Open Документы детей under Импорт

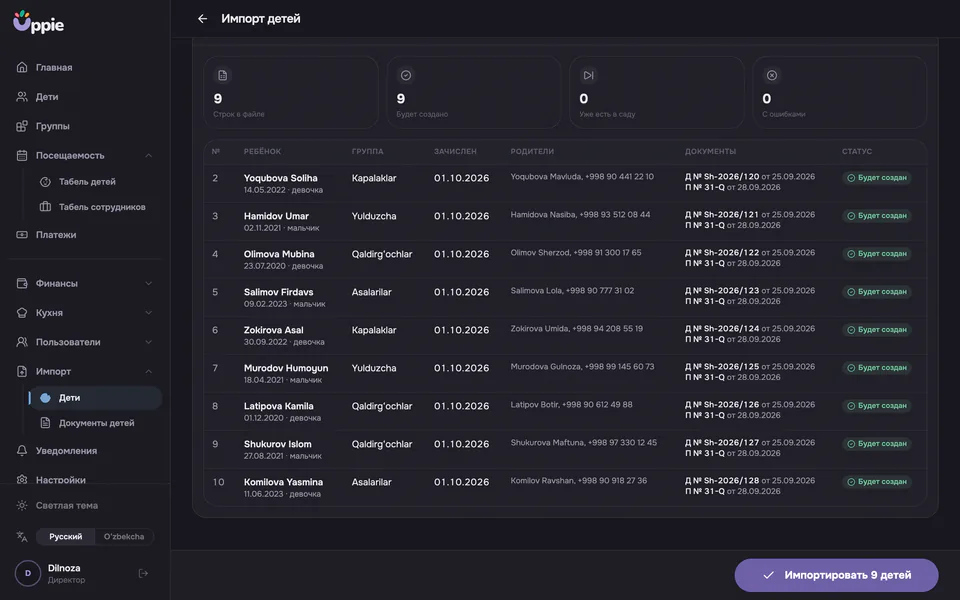pos(96,423)
